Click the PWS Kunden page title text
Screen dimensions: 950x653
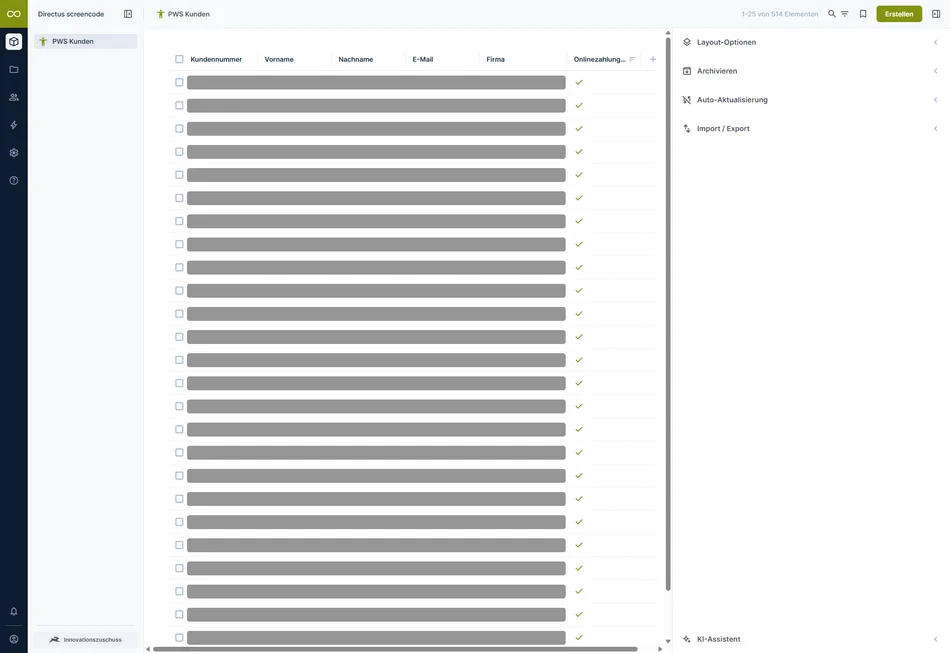click(188, 14)
